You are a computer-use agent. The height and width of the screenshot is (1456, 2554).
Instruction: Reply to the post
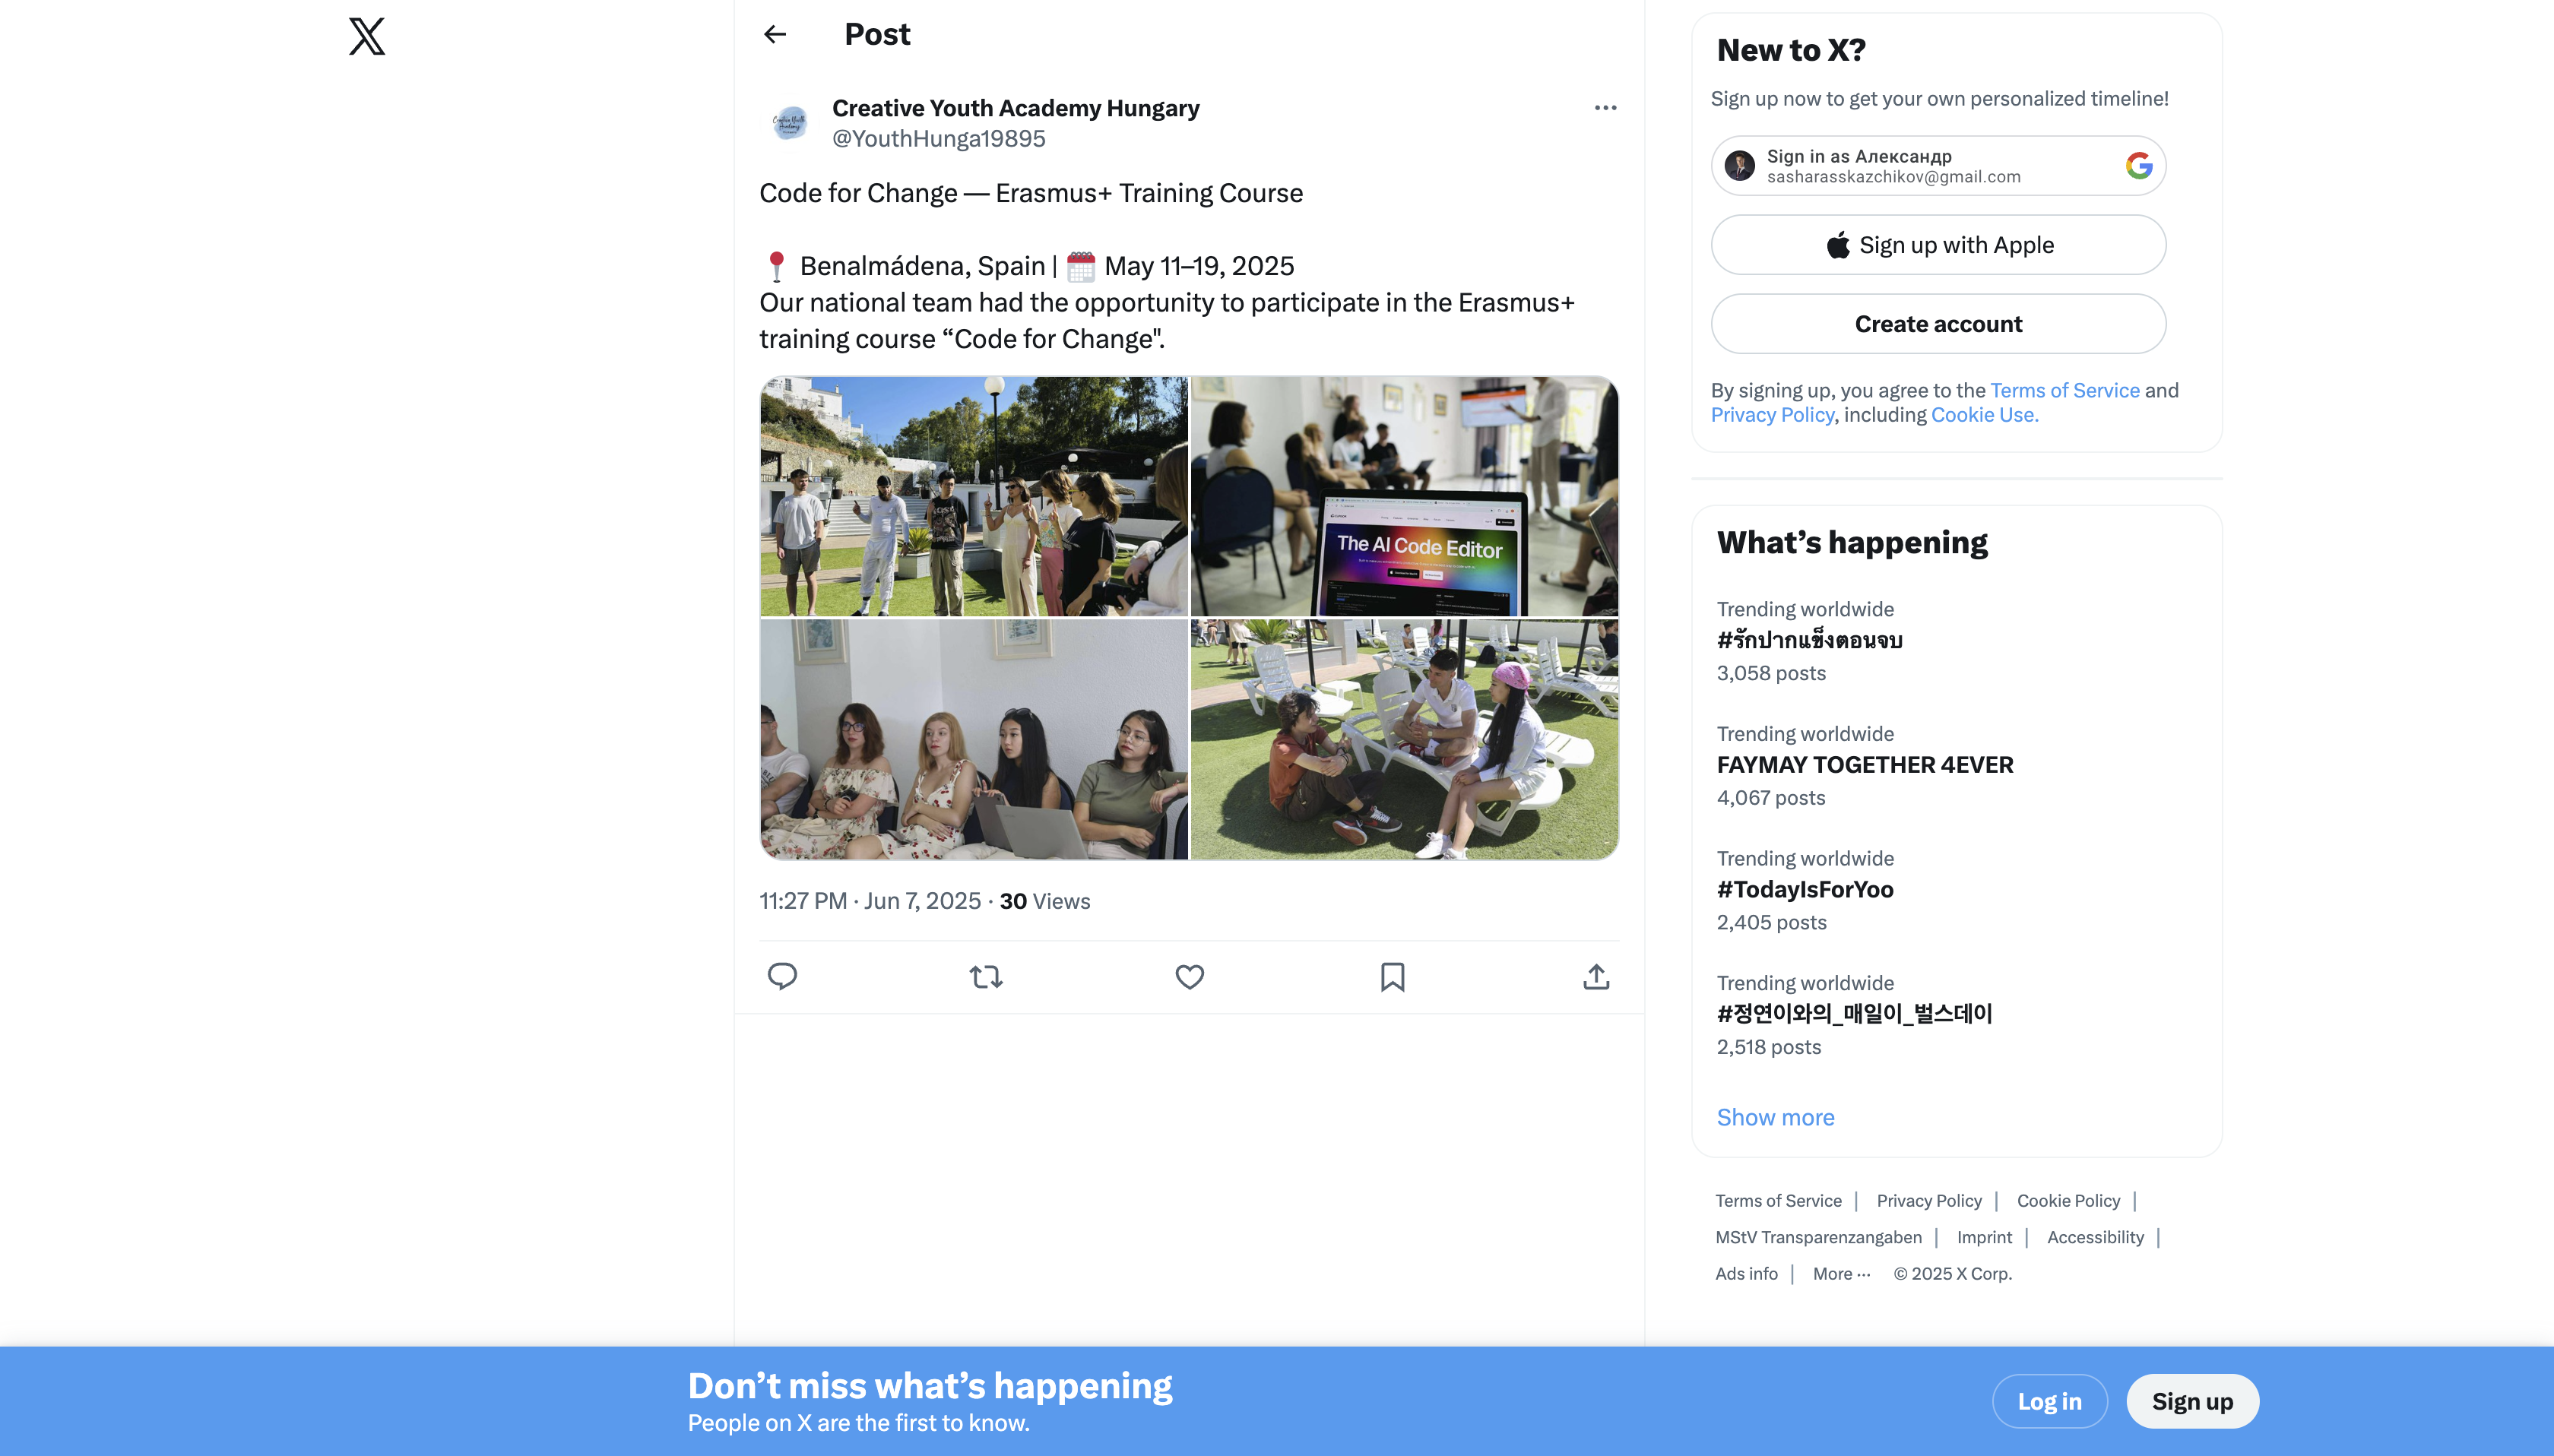[782, 976]
